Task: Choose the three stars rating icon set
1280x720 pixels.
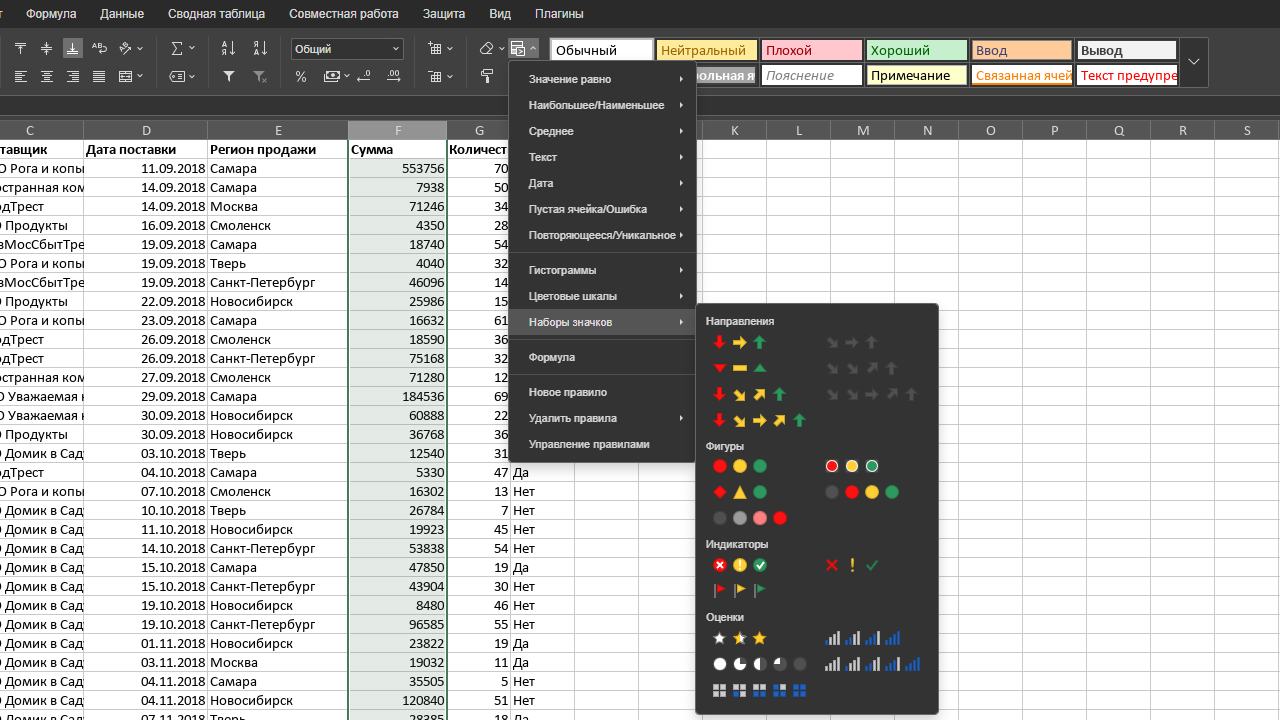Action: tap(739, 638)
